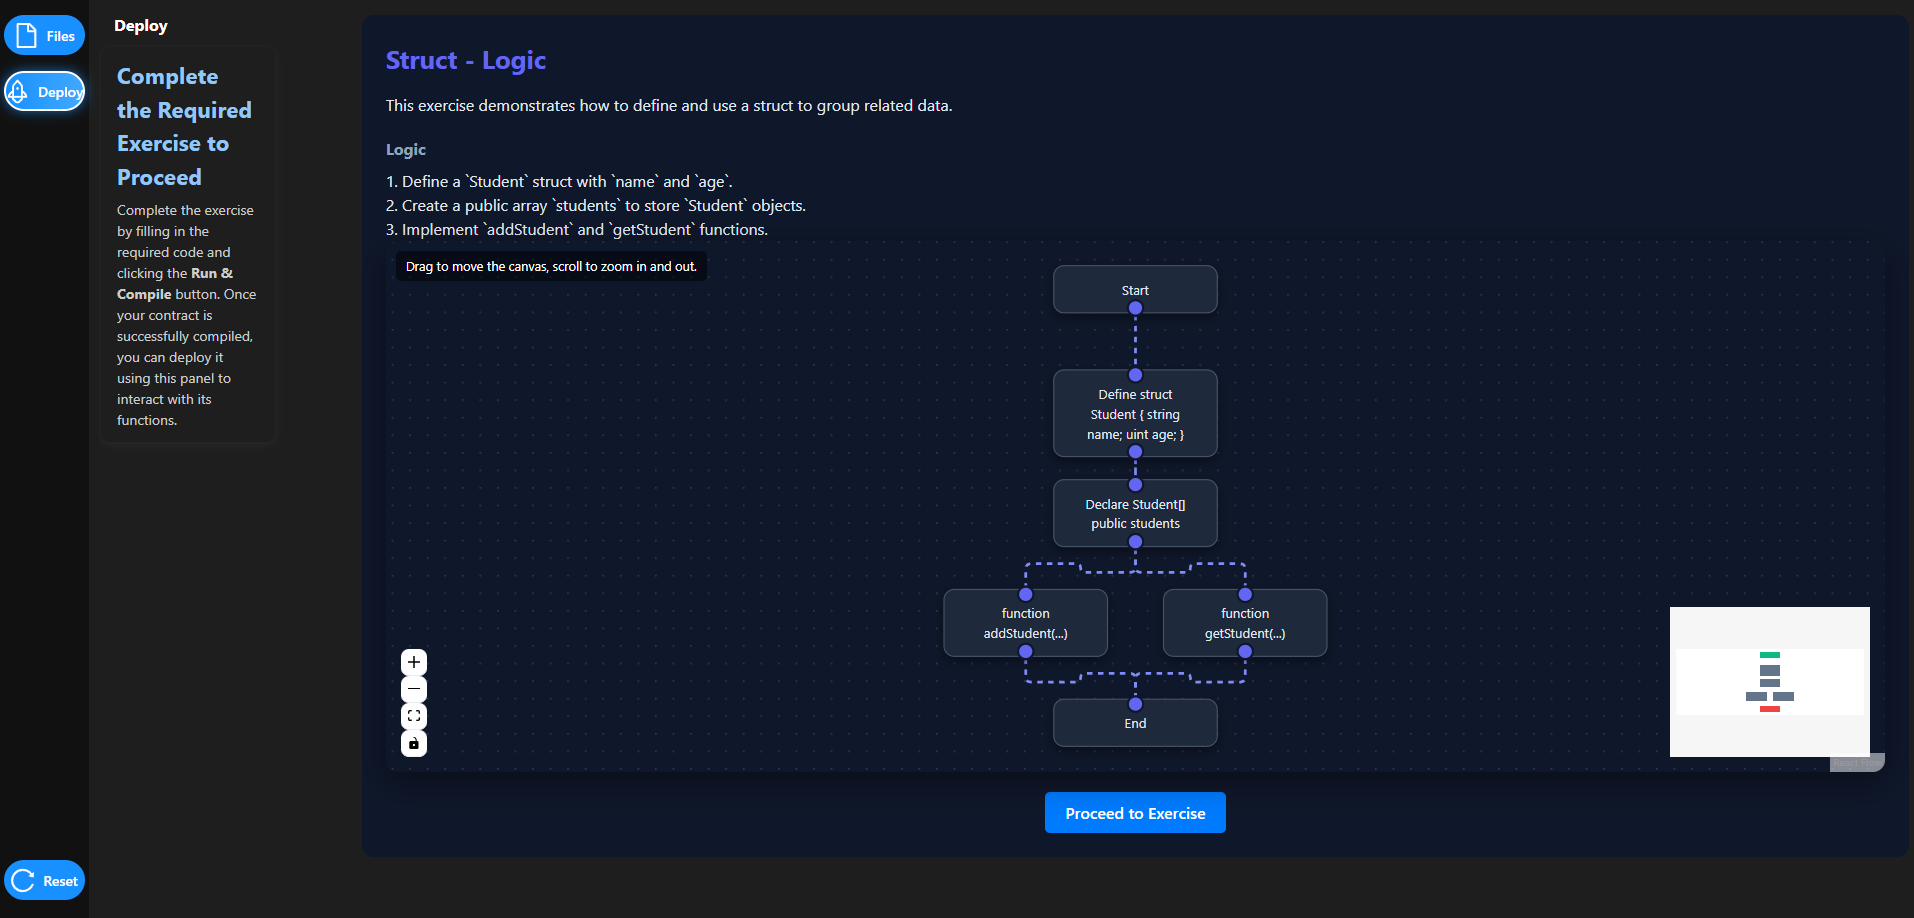Select the Start node

[x=1135, y=288]
